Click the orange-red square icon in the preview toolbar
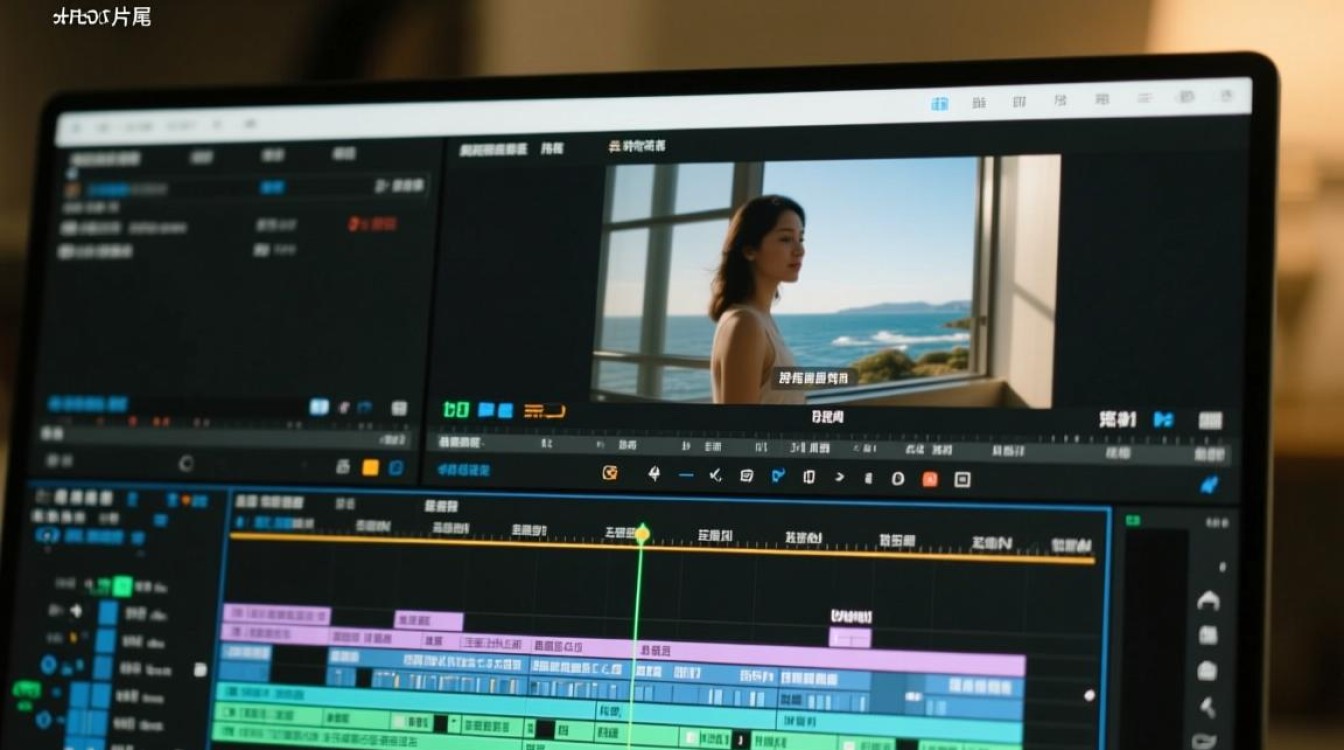This screenshot has height=750, width=1344. pos(930,479)
